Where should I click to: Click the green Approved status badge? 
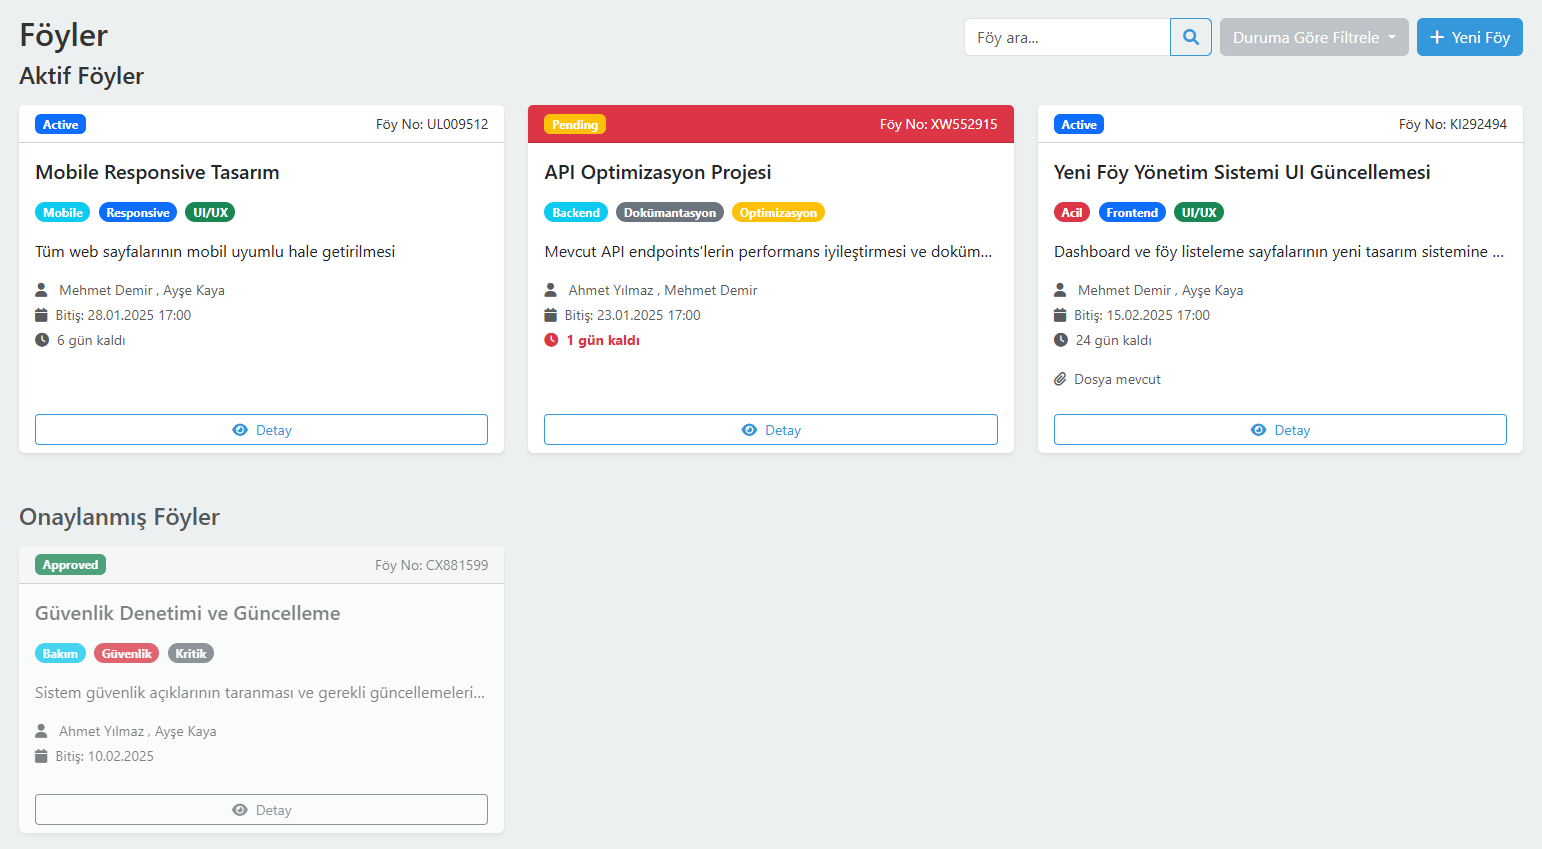tap(70, 565)
